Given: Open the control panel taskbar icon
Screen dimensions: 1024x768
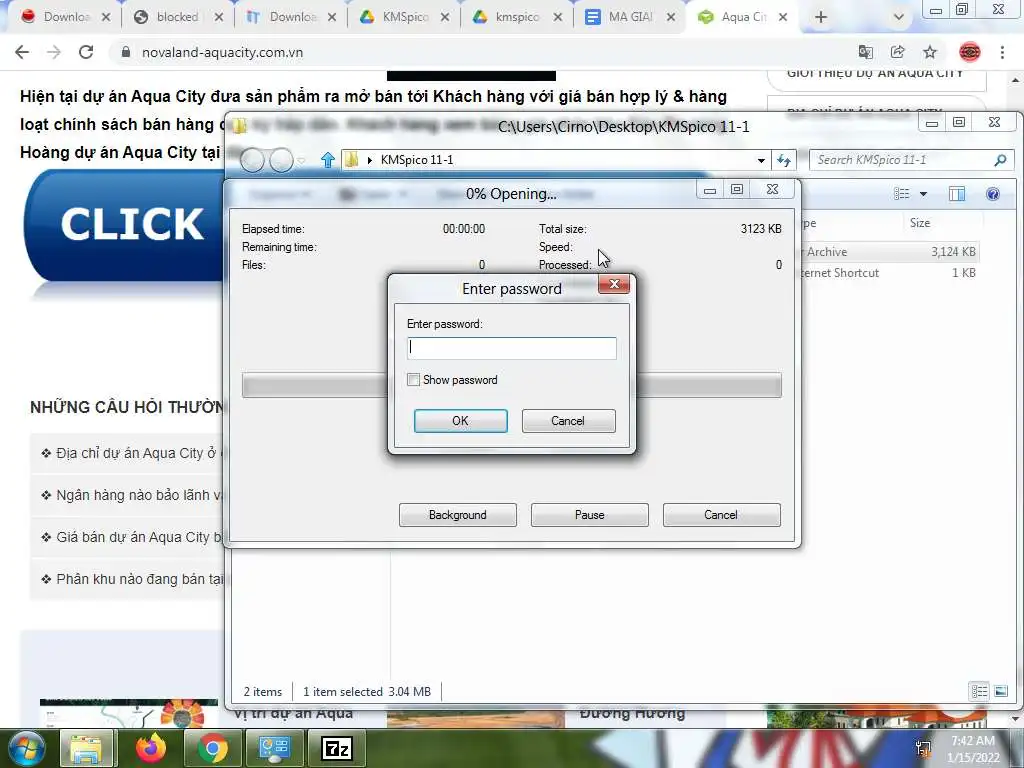Looking at the screenshot, I should coord(274,748).
